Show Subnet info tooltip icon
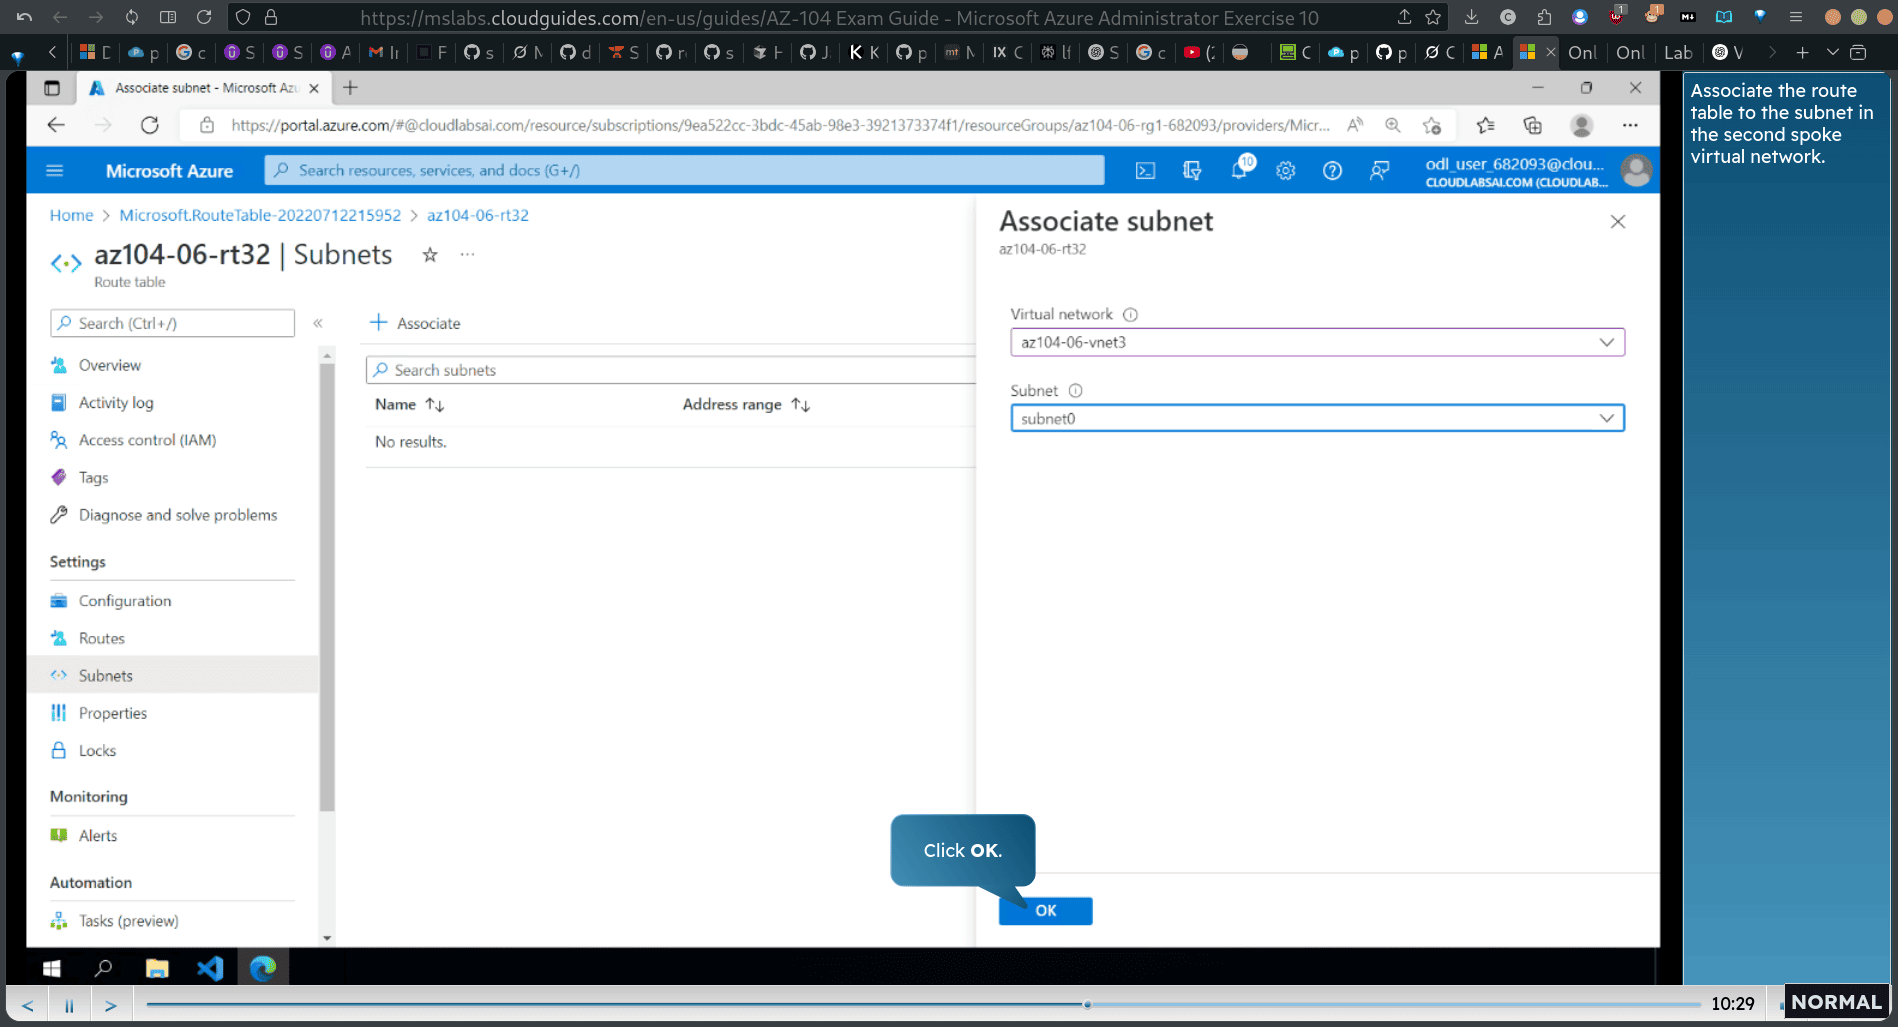 click(1075, 391)
